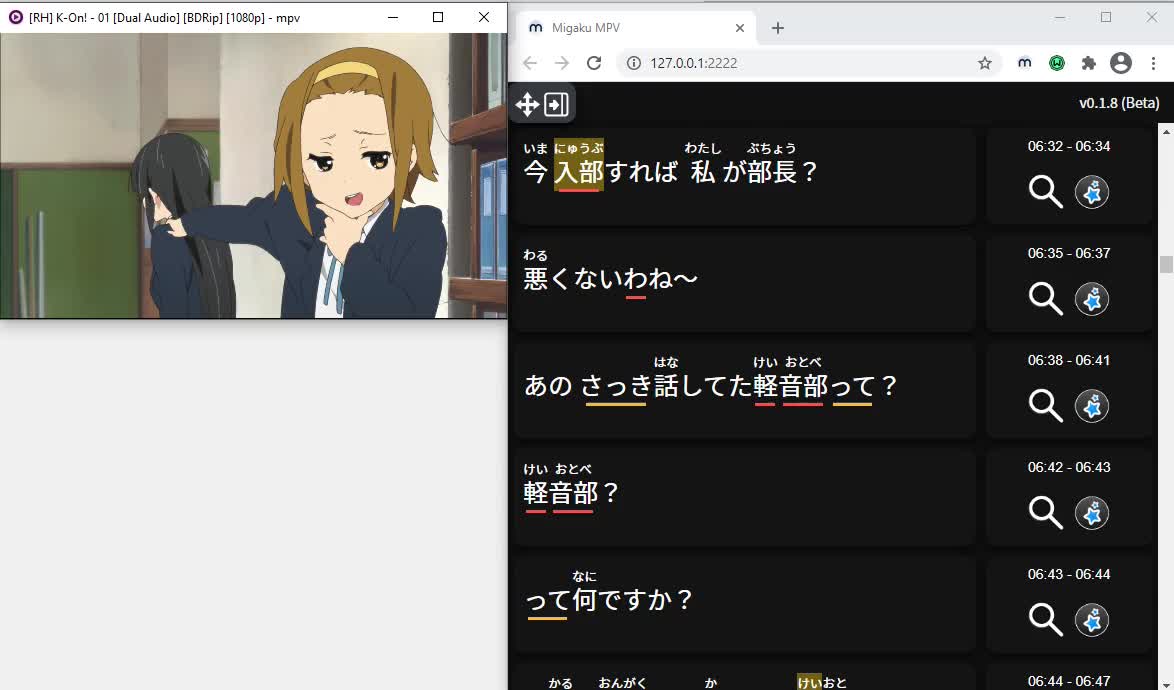Search the 06:32 - 06:34 subtitle line

1045,192
